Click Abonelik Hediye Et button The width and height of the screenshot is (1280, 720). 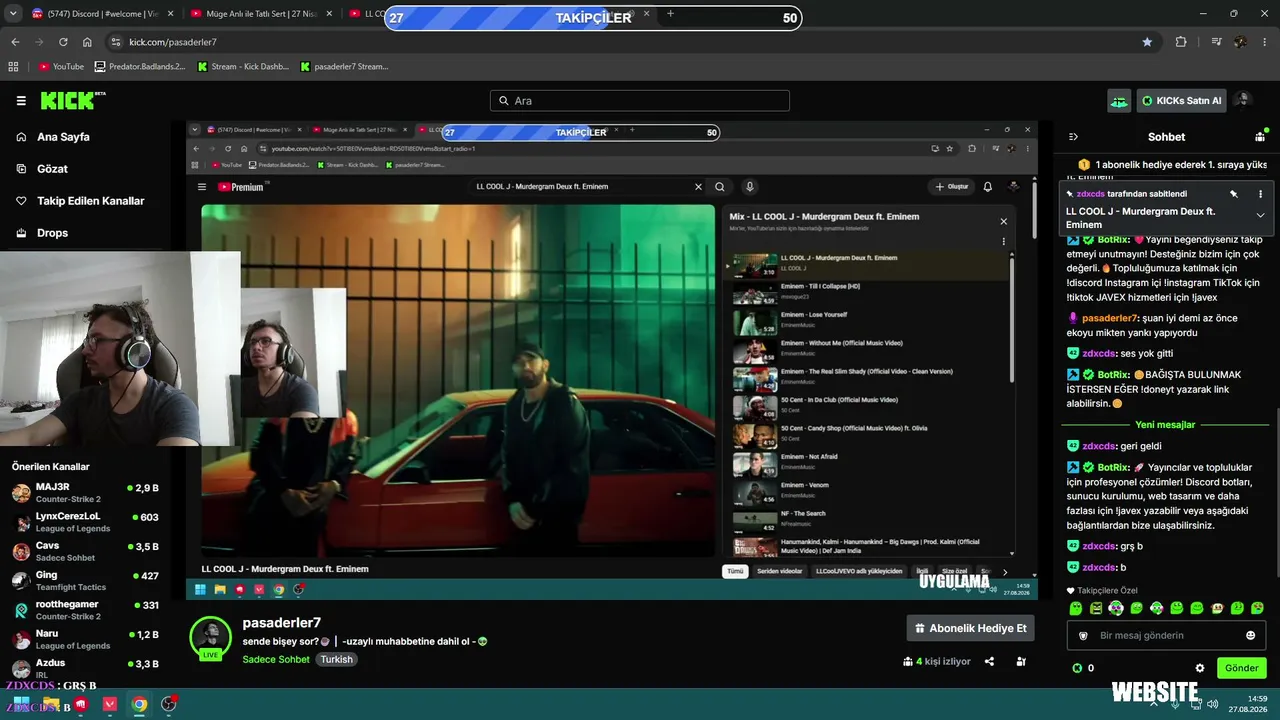pos(970,628)
